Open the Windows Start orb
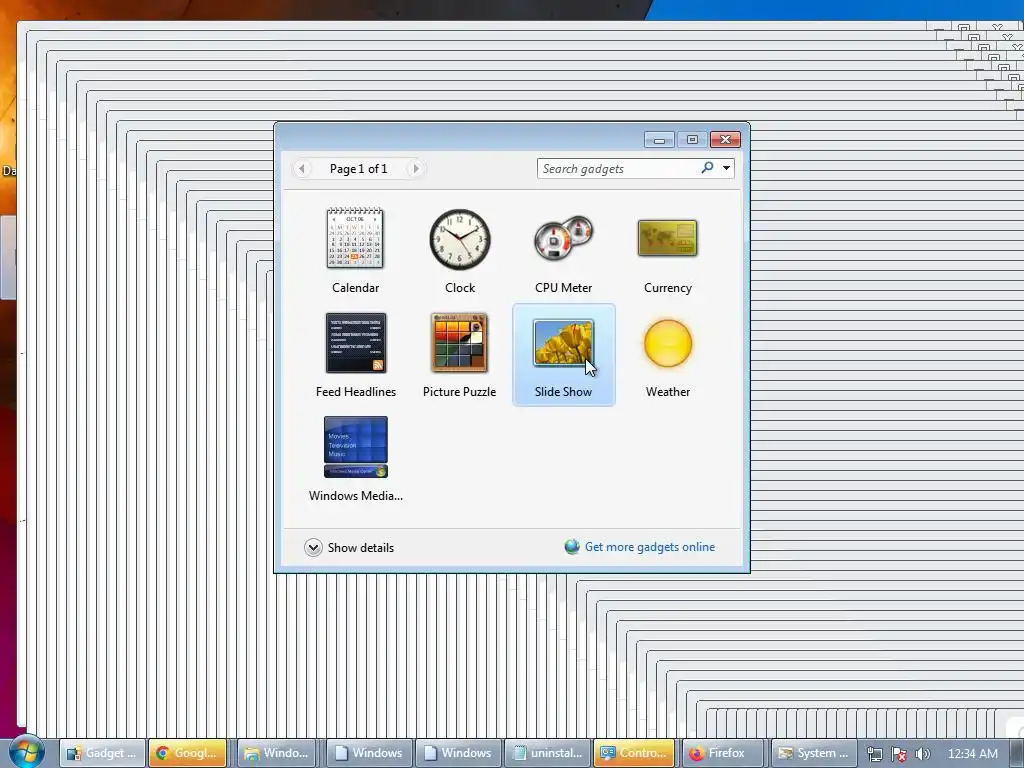 (x=26, y=752)
